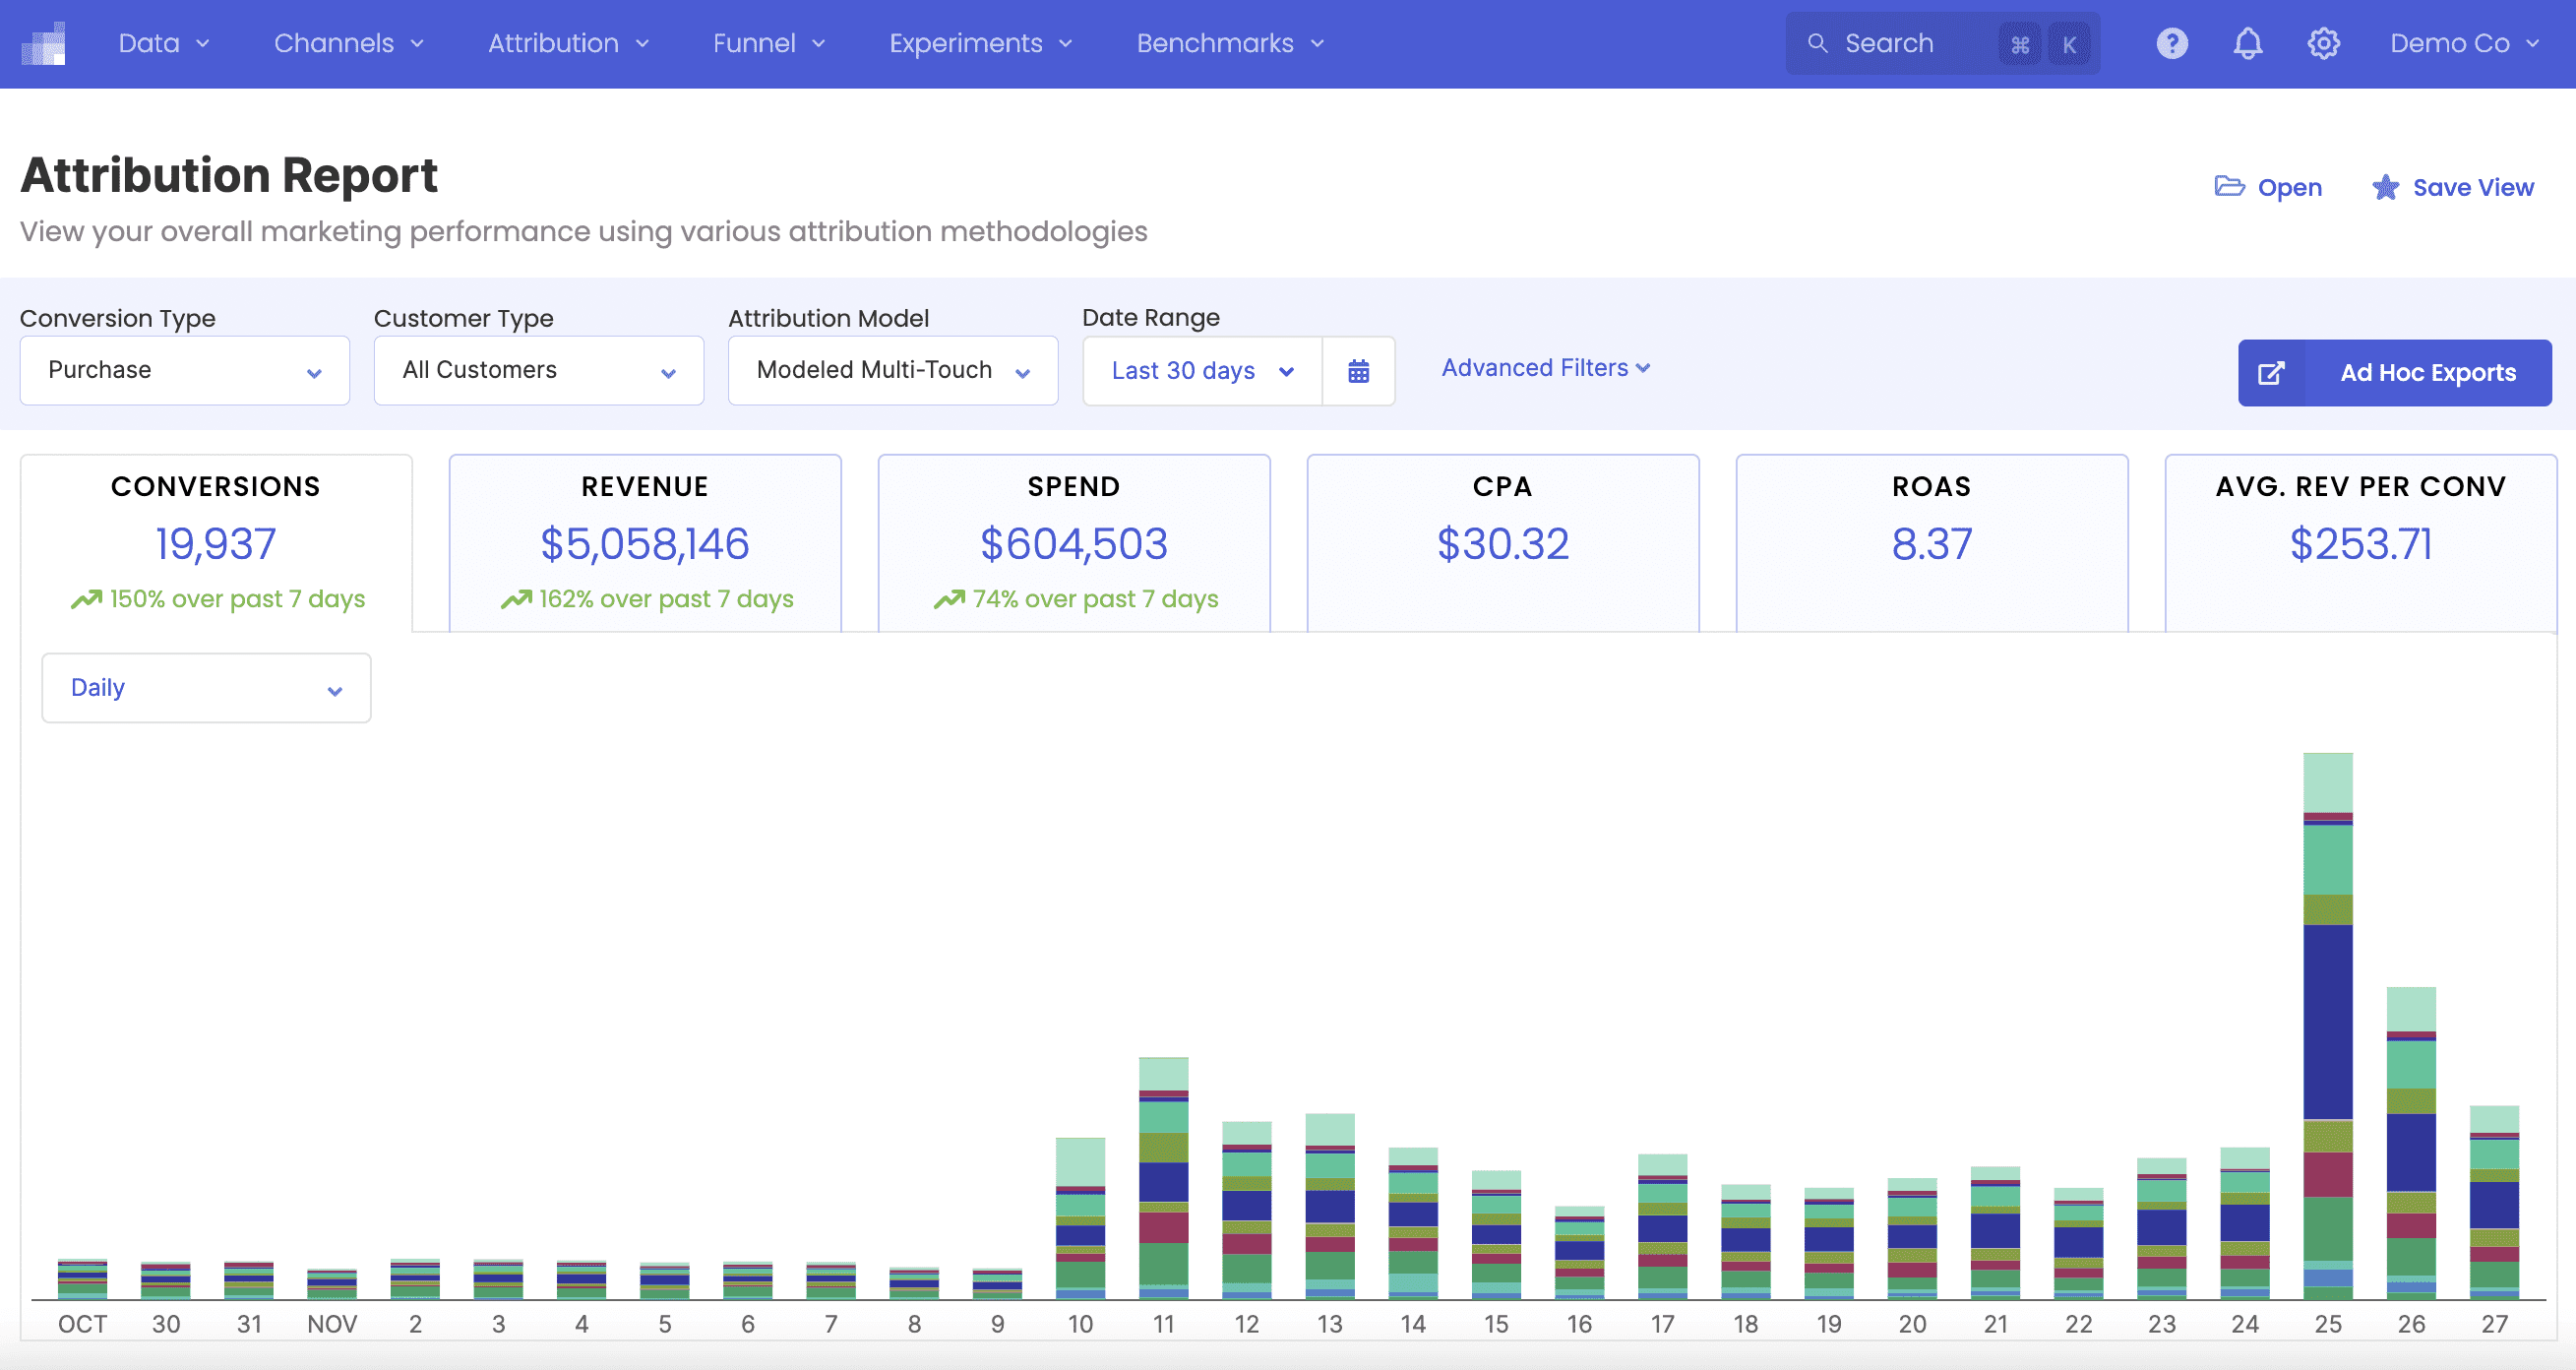The width and height of the screenshot is (2576, 1370).
Task: Expand the Conversion Type Purchase dropdown
Action: (185, 371)
